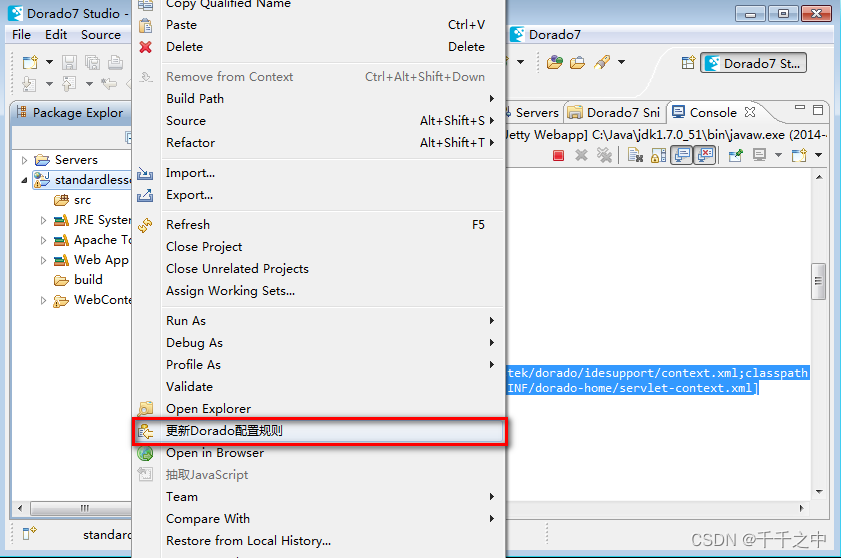Choose Restore from Local History...

[x=319, y=541]
